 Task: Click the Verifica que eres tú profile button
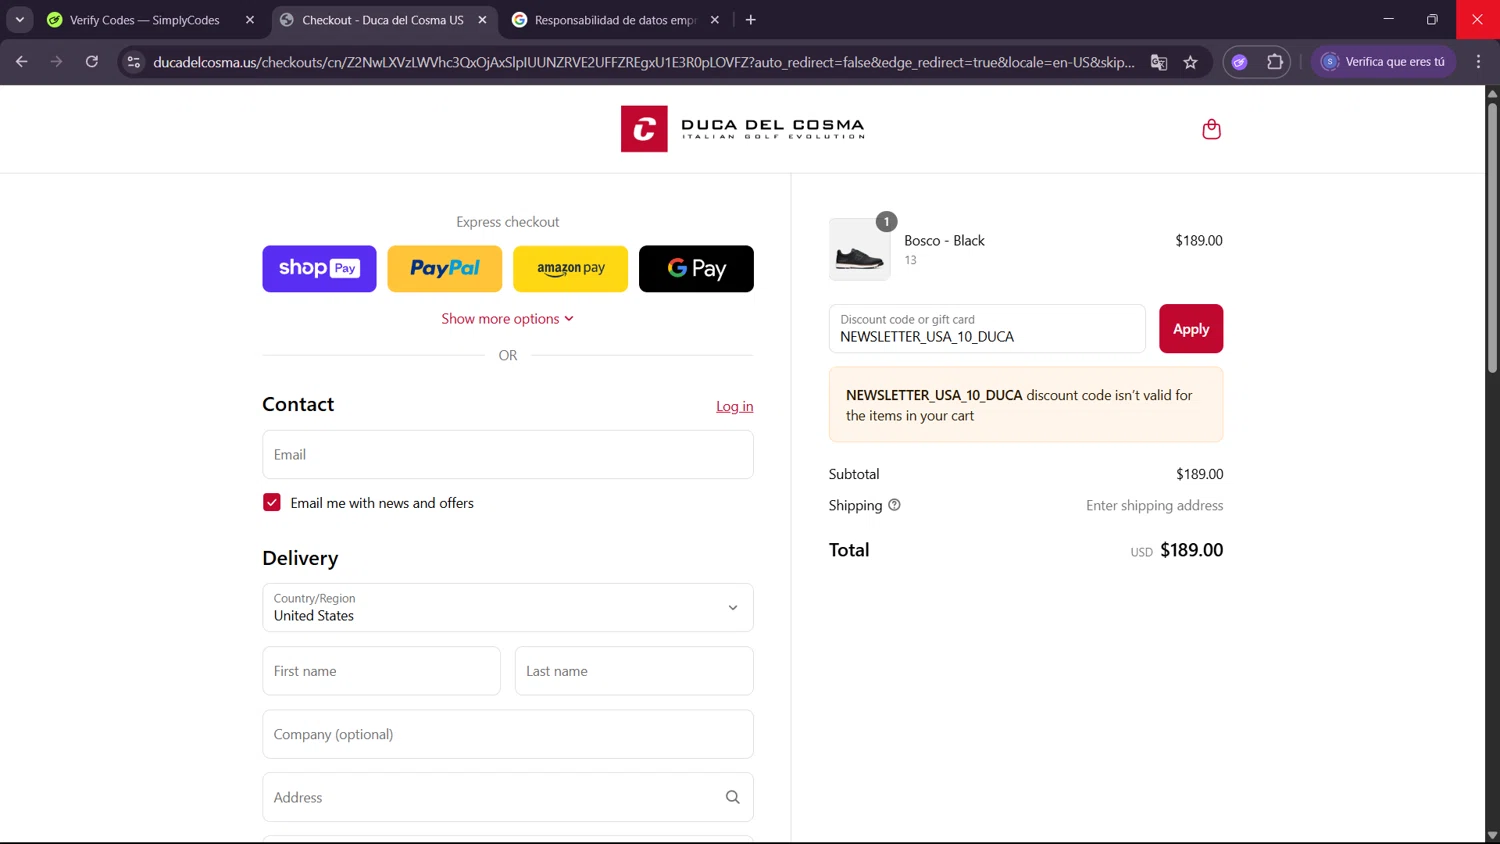(1384, 62)
